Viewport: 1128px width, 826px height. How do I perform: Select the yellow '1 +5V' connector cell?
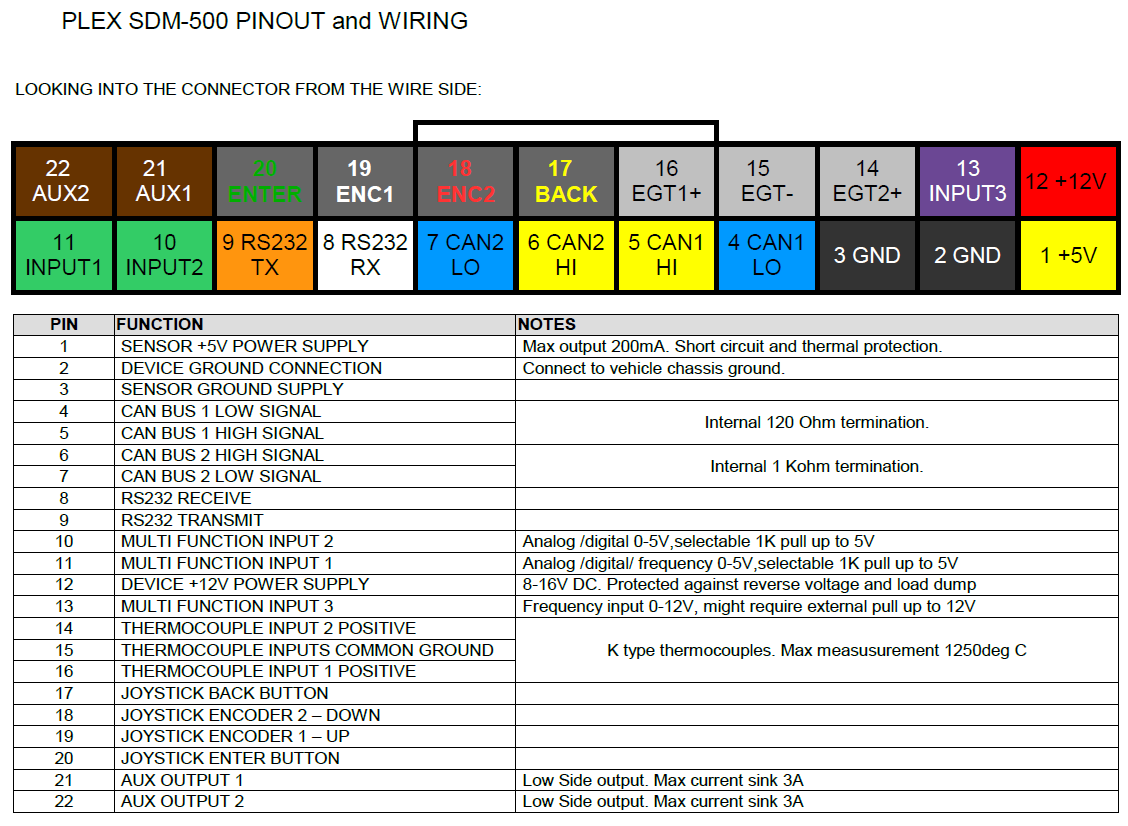tap(1068, 255)
